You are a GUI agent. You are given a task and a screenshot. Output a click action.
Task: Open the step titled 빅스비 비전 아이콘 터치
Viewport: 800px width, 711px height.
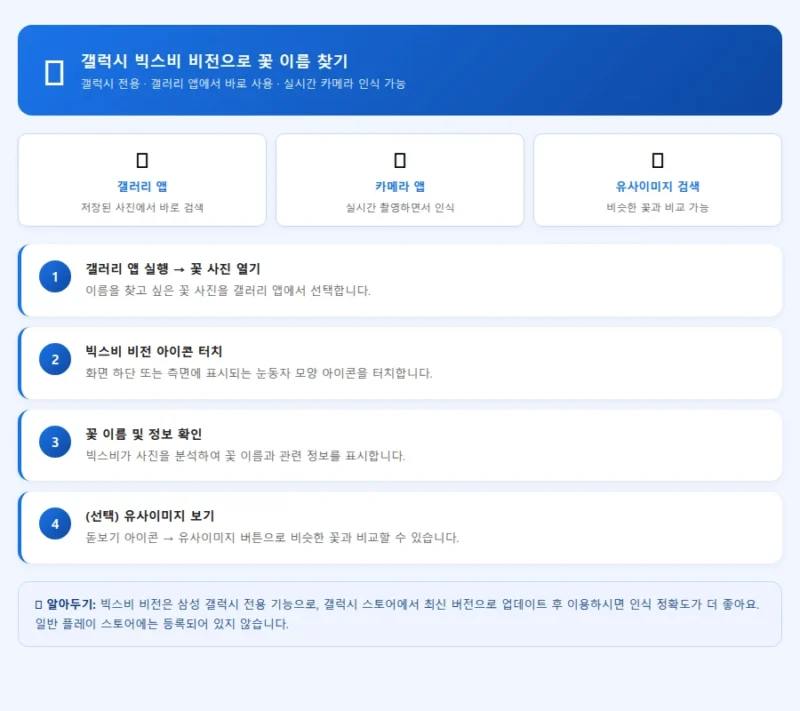154,351
